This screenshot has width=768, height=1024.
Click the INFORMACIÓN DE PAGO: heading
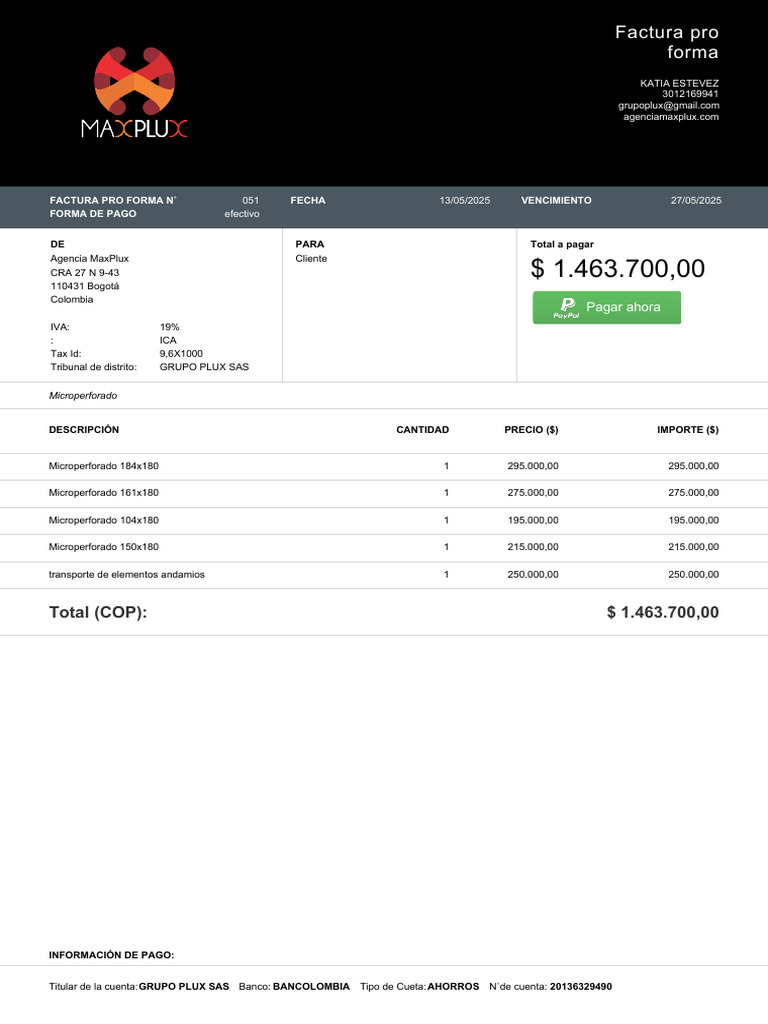[x=112, y=955]
